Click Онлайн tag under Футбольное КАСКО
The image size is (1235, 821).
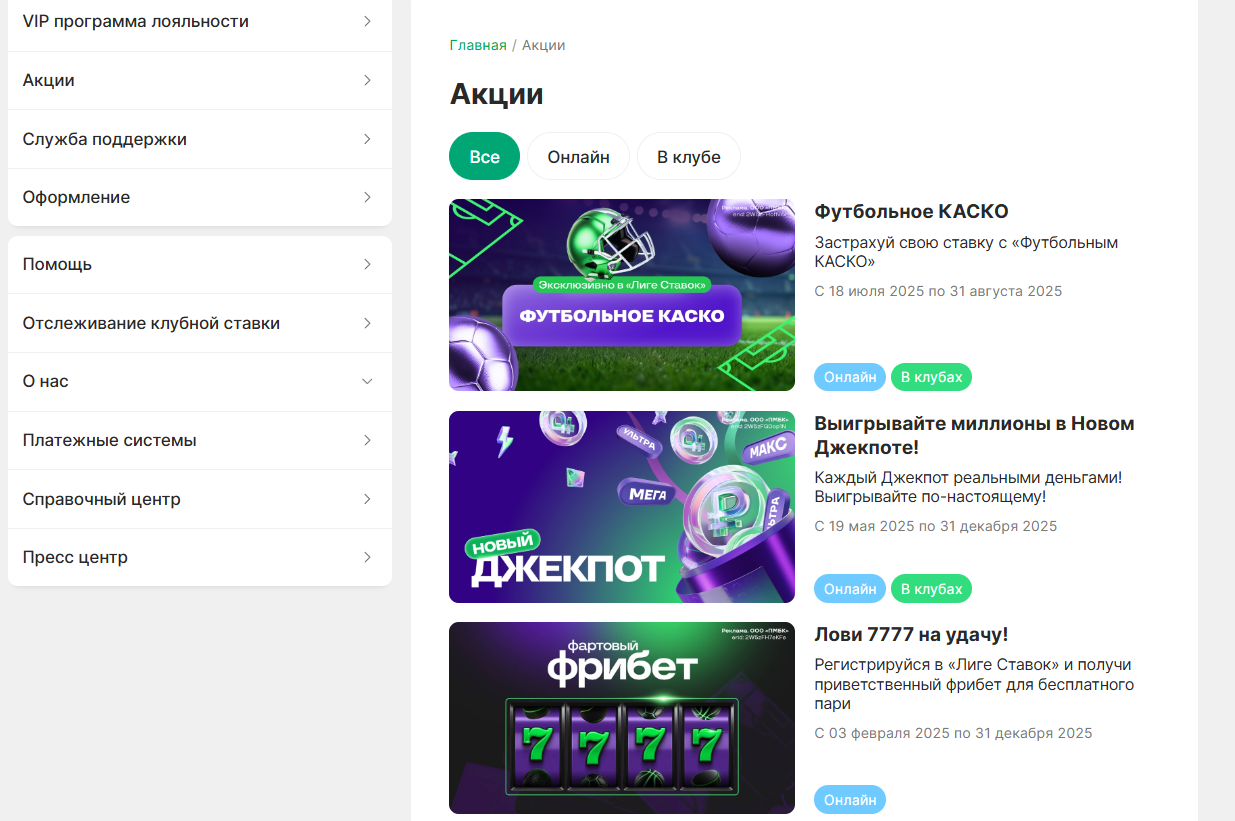tap(850, 377)
